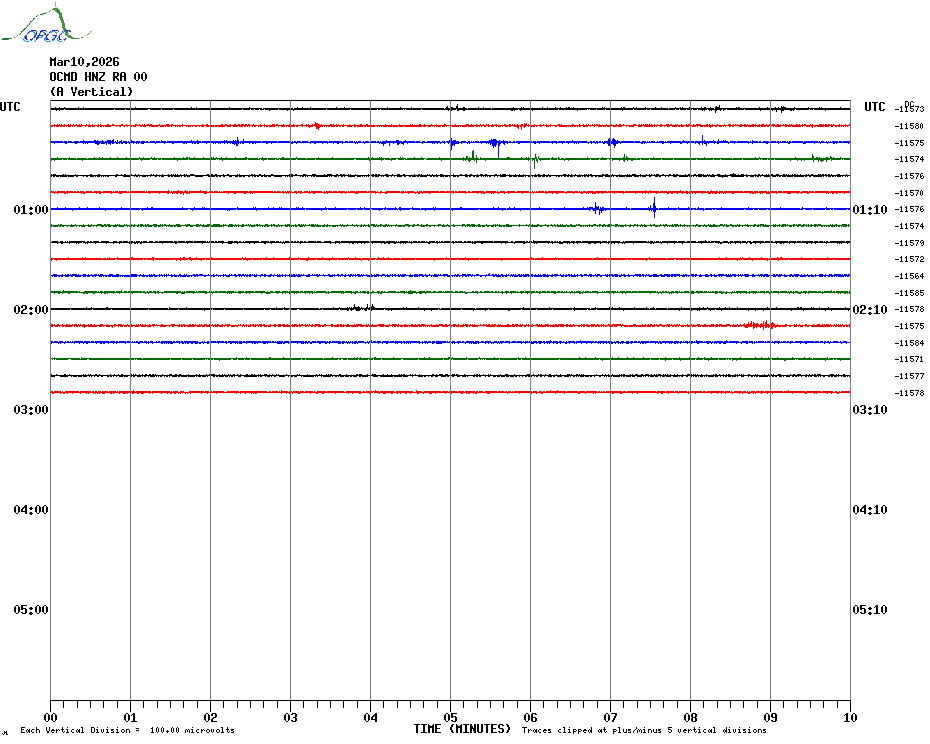The image size is (930, 744).
Task: Select the date text Mar10,2026
Action: [x=84, y=62]
